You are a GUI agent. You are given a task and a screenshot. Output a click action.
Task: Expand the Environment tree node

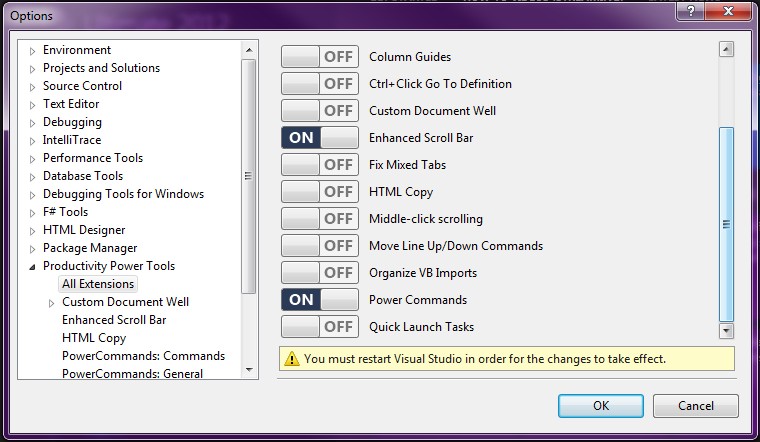tap(32, 51)
